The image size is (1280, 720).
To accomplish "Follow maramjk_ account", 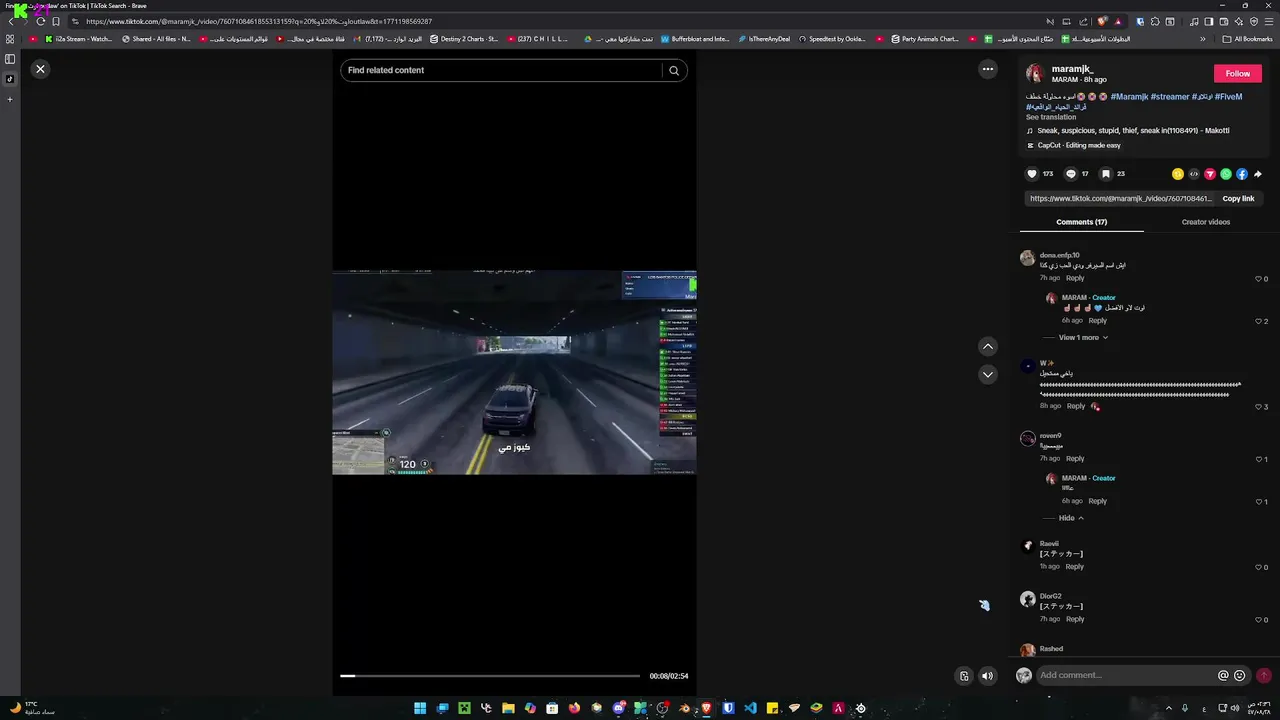I will tap(1238, 73).
